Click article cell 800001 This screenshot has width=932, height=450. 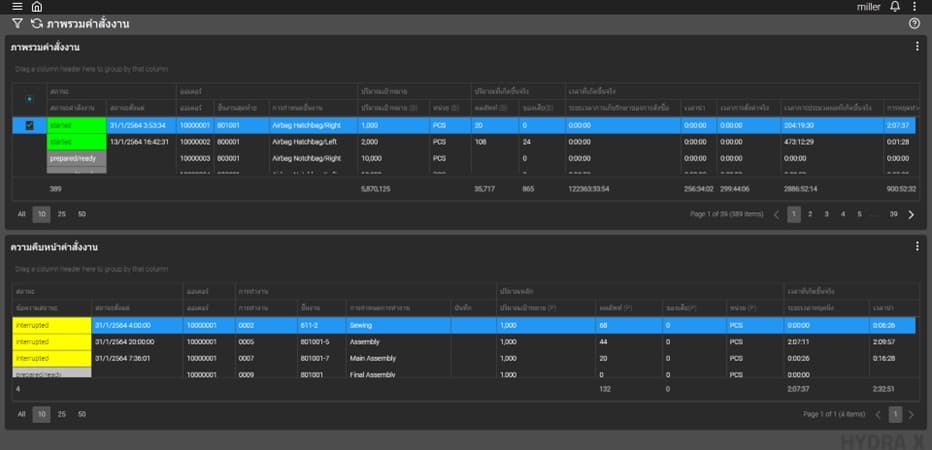coord(241,142)
